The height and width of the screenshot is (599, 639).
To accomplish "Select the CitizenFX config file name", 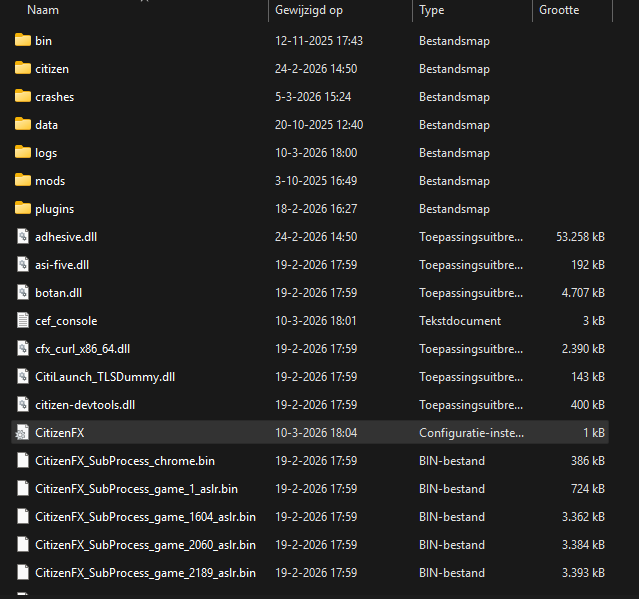I will click(60, 433).
